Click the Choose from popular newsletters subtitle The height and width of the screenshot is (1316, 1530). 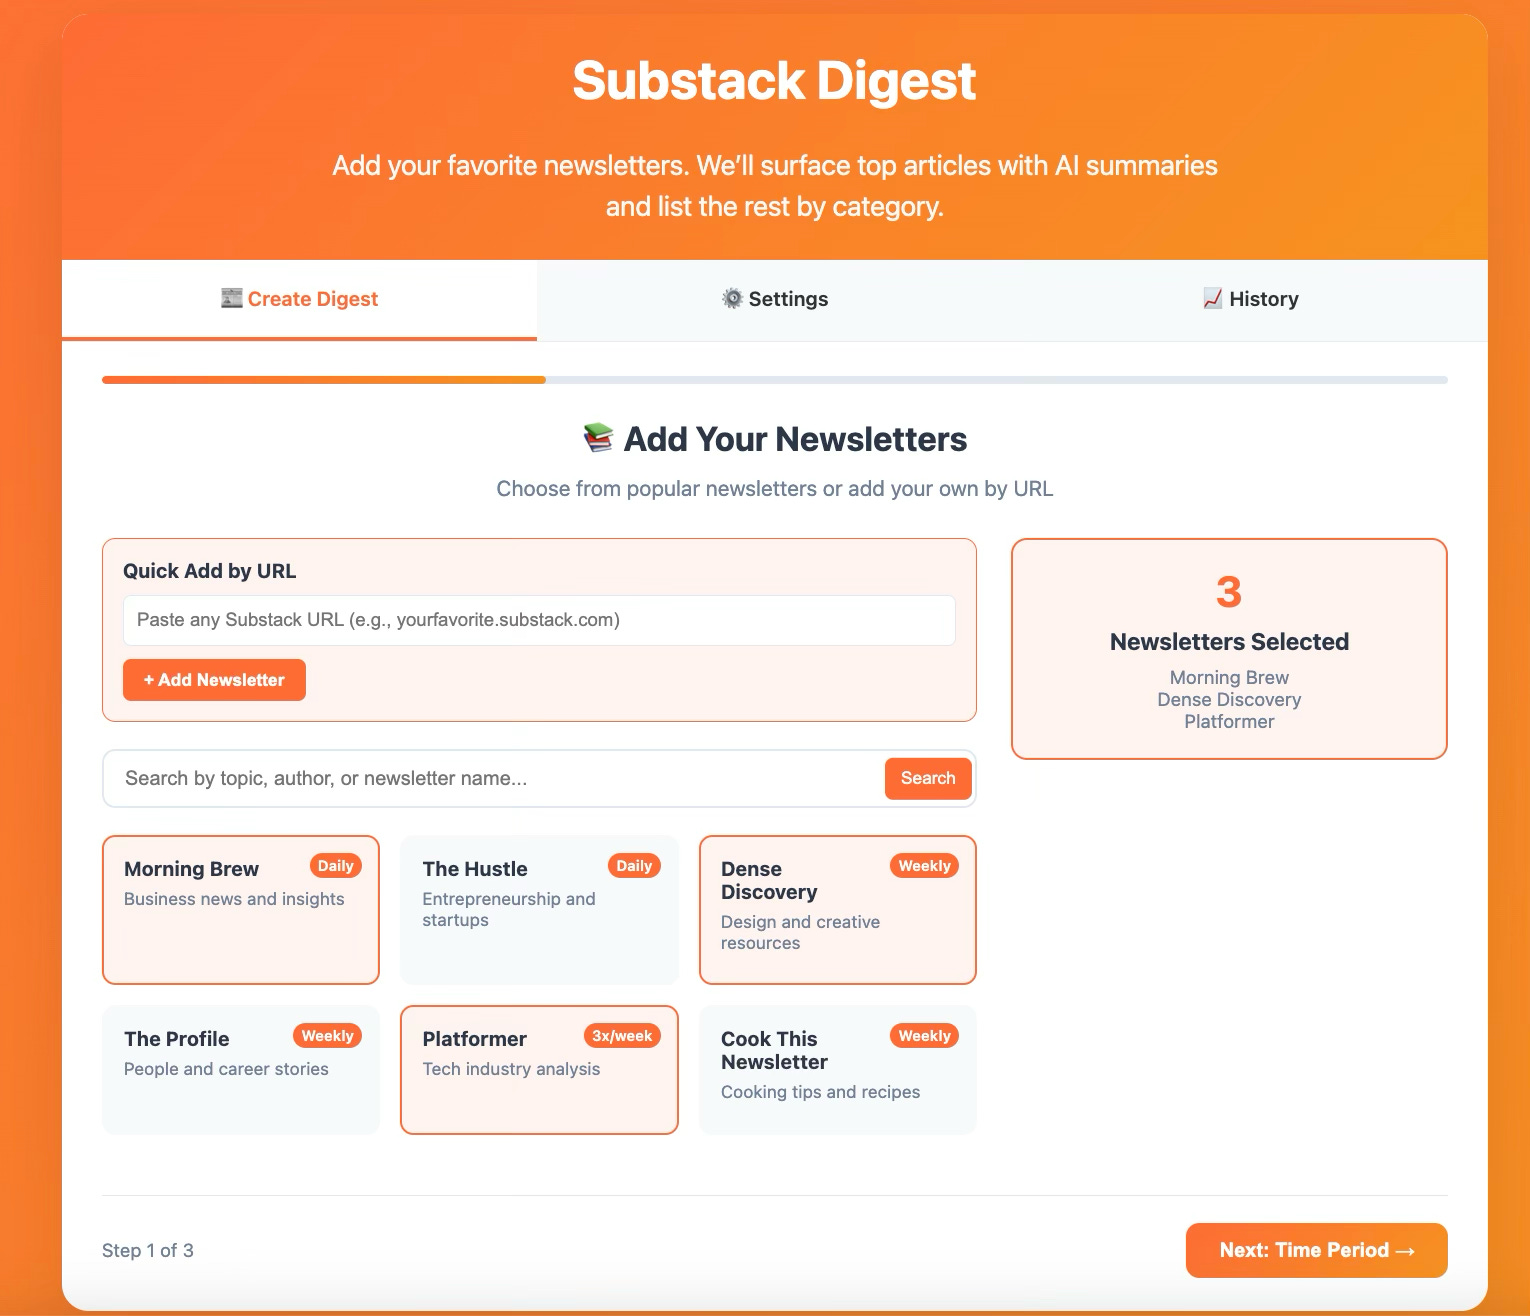pos(775,489)
